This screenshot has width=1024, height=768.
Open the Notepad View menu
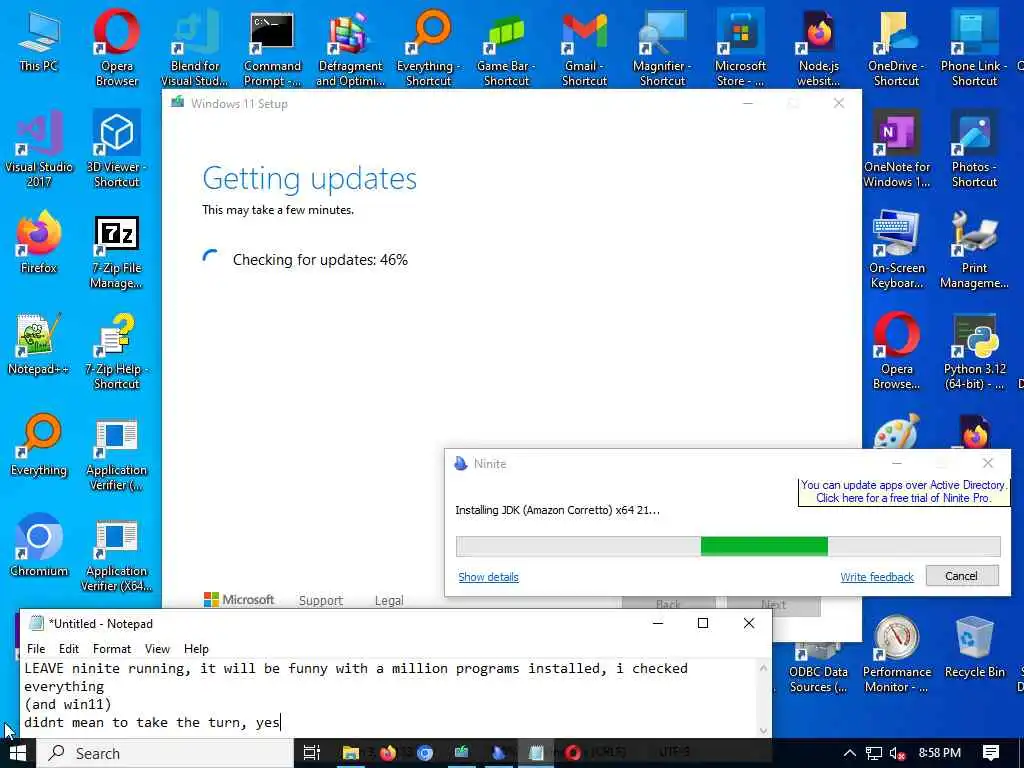click(157, 648)
